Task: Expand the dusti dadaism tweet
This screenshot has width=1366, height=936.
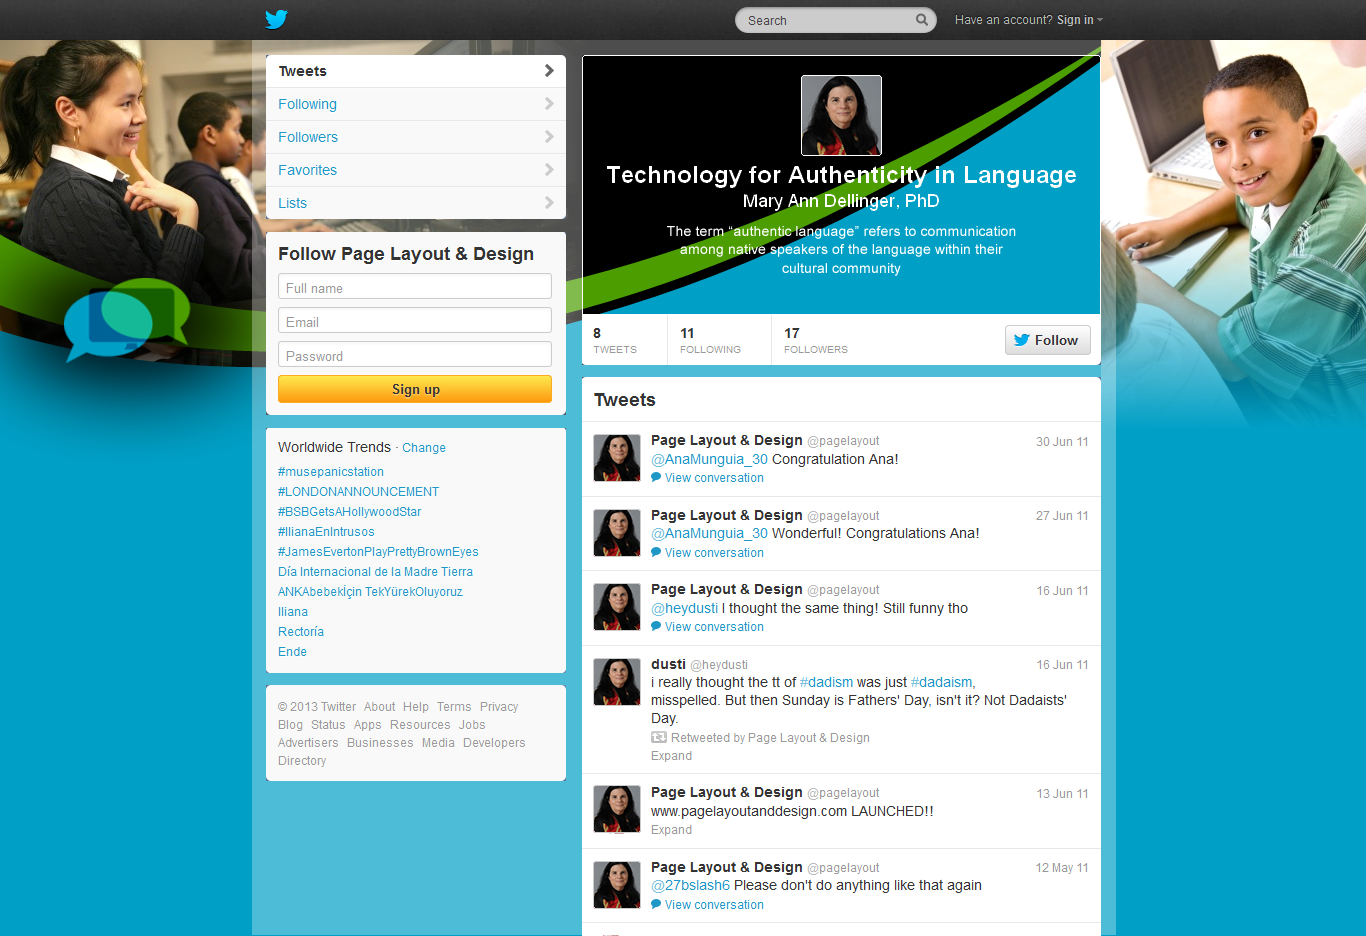Action: pos(671,756)
